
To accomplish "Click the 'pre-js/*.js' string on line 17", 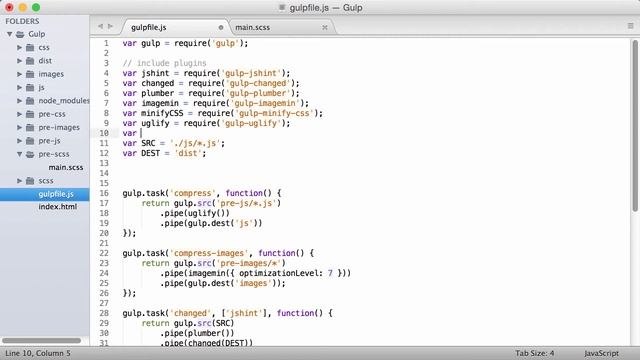I will [246, 203].
